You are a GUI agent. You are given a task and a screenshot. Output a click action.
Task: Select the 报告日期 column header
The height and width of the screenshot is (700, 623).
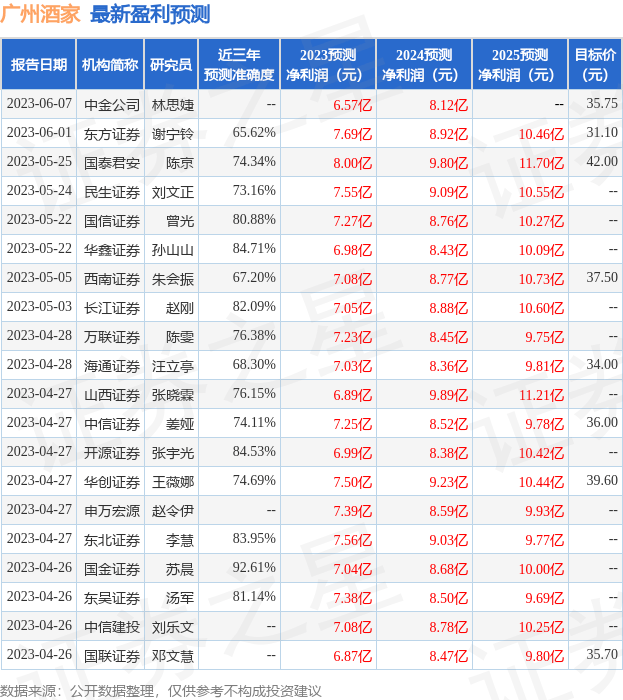(39, 65)
